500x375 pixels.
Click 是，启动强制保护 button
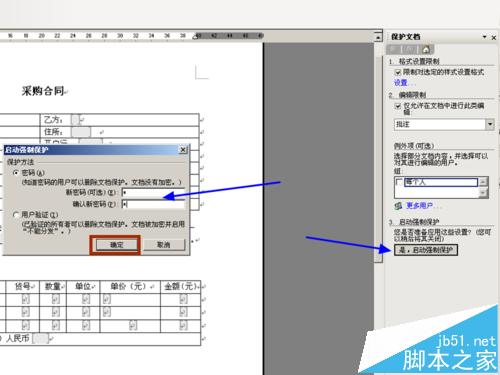(426, 250)
